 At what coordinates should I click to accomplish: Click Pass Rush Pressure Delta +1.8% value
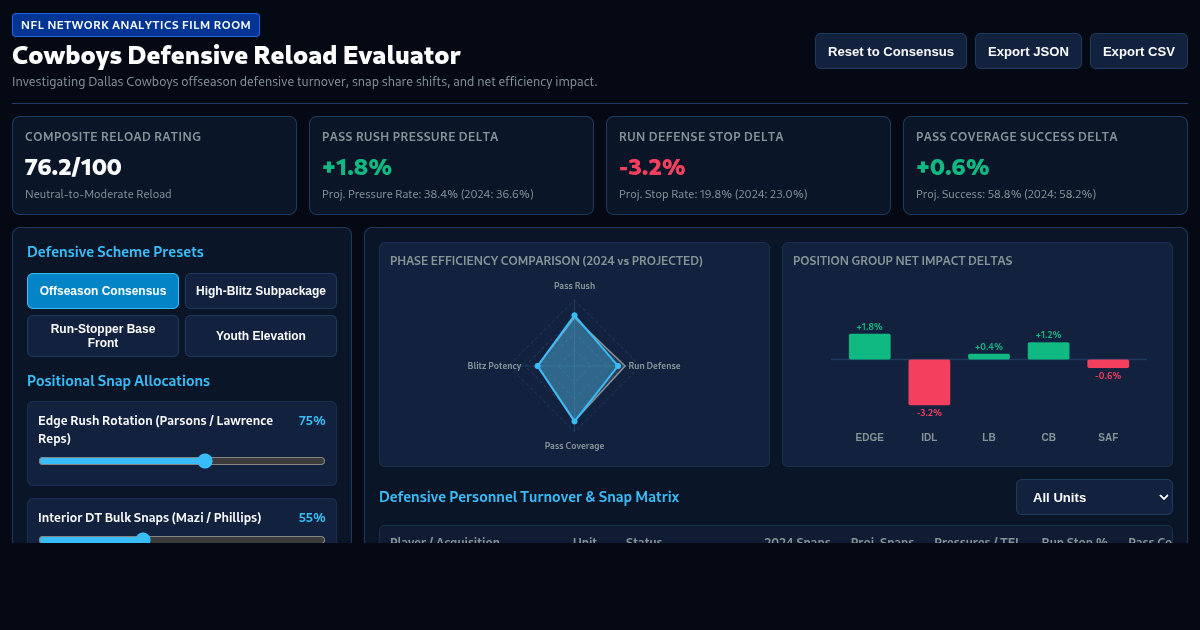click(x=357, y=167)
